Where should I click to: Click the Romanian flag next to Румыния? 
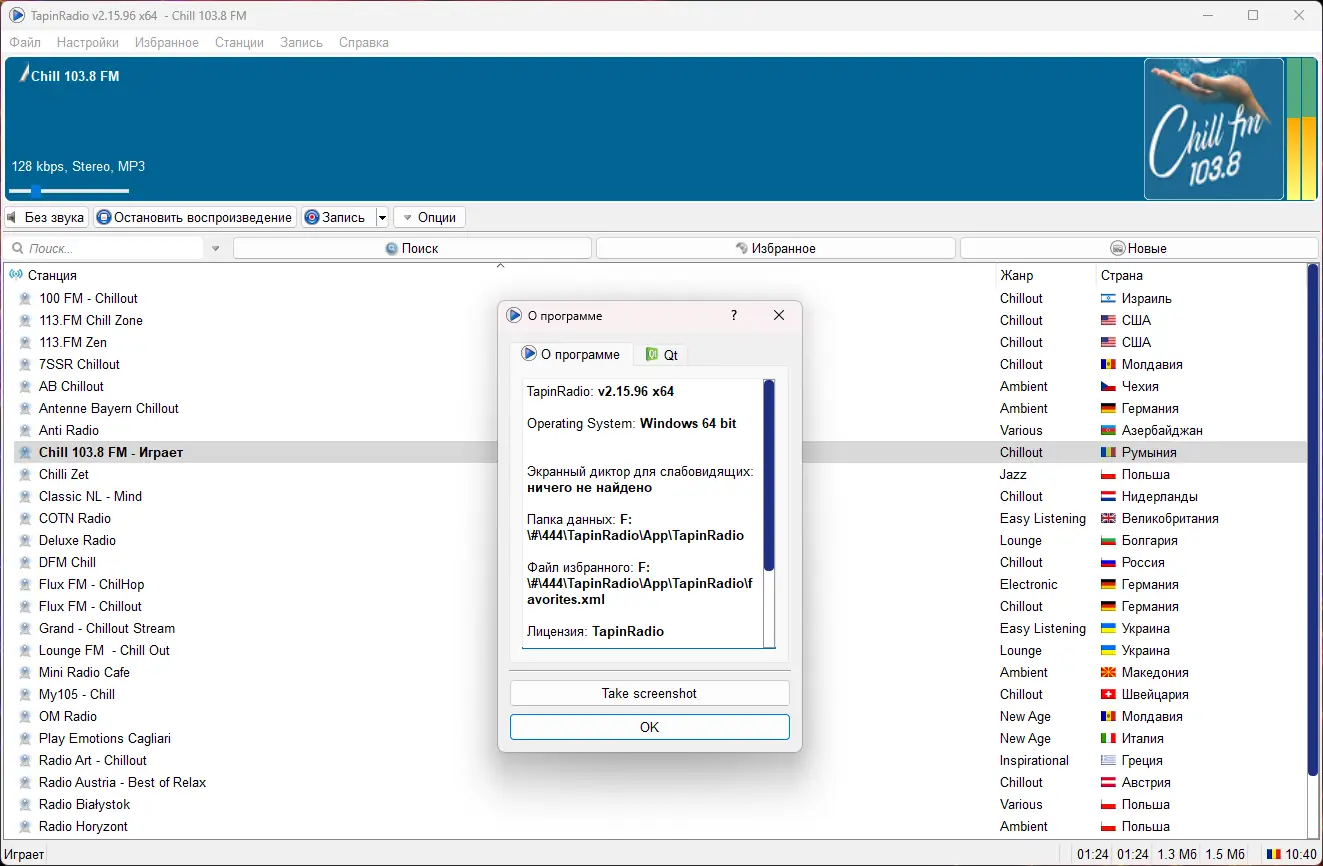click(x=1108, y=452)
